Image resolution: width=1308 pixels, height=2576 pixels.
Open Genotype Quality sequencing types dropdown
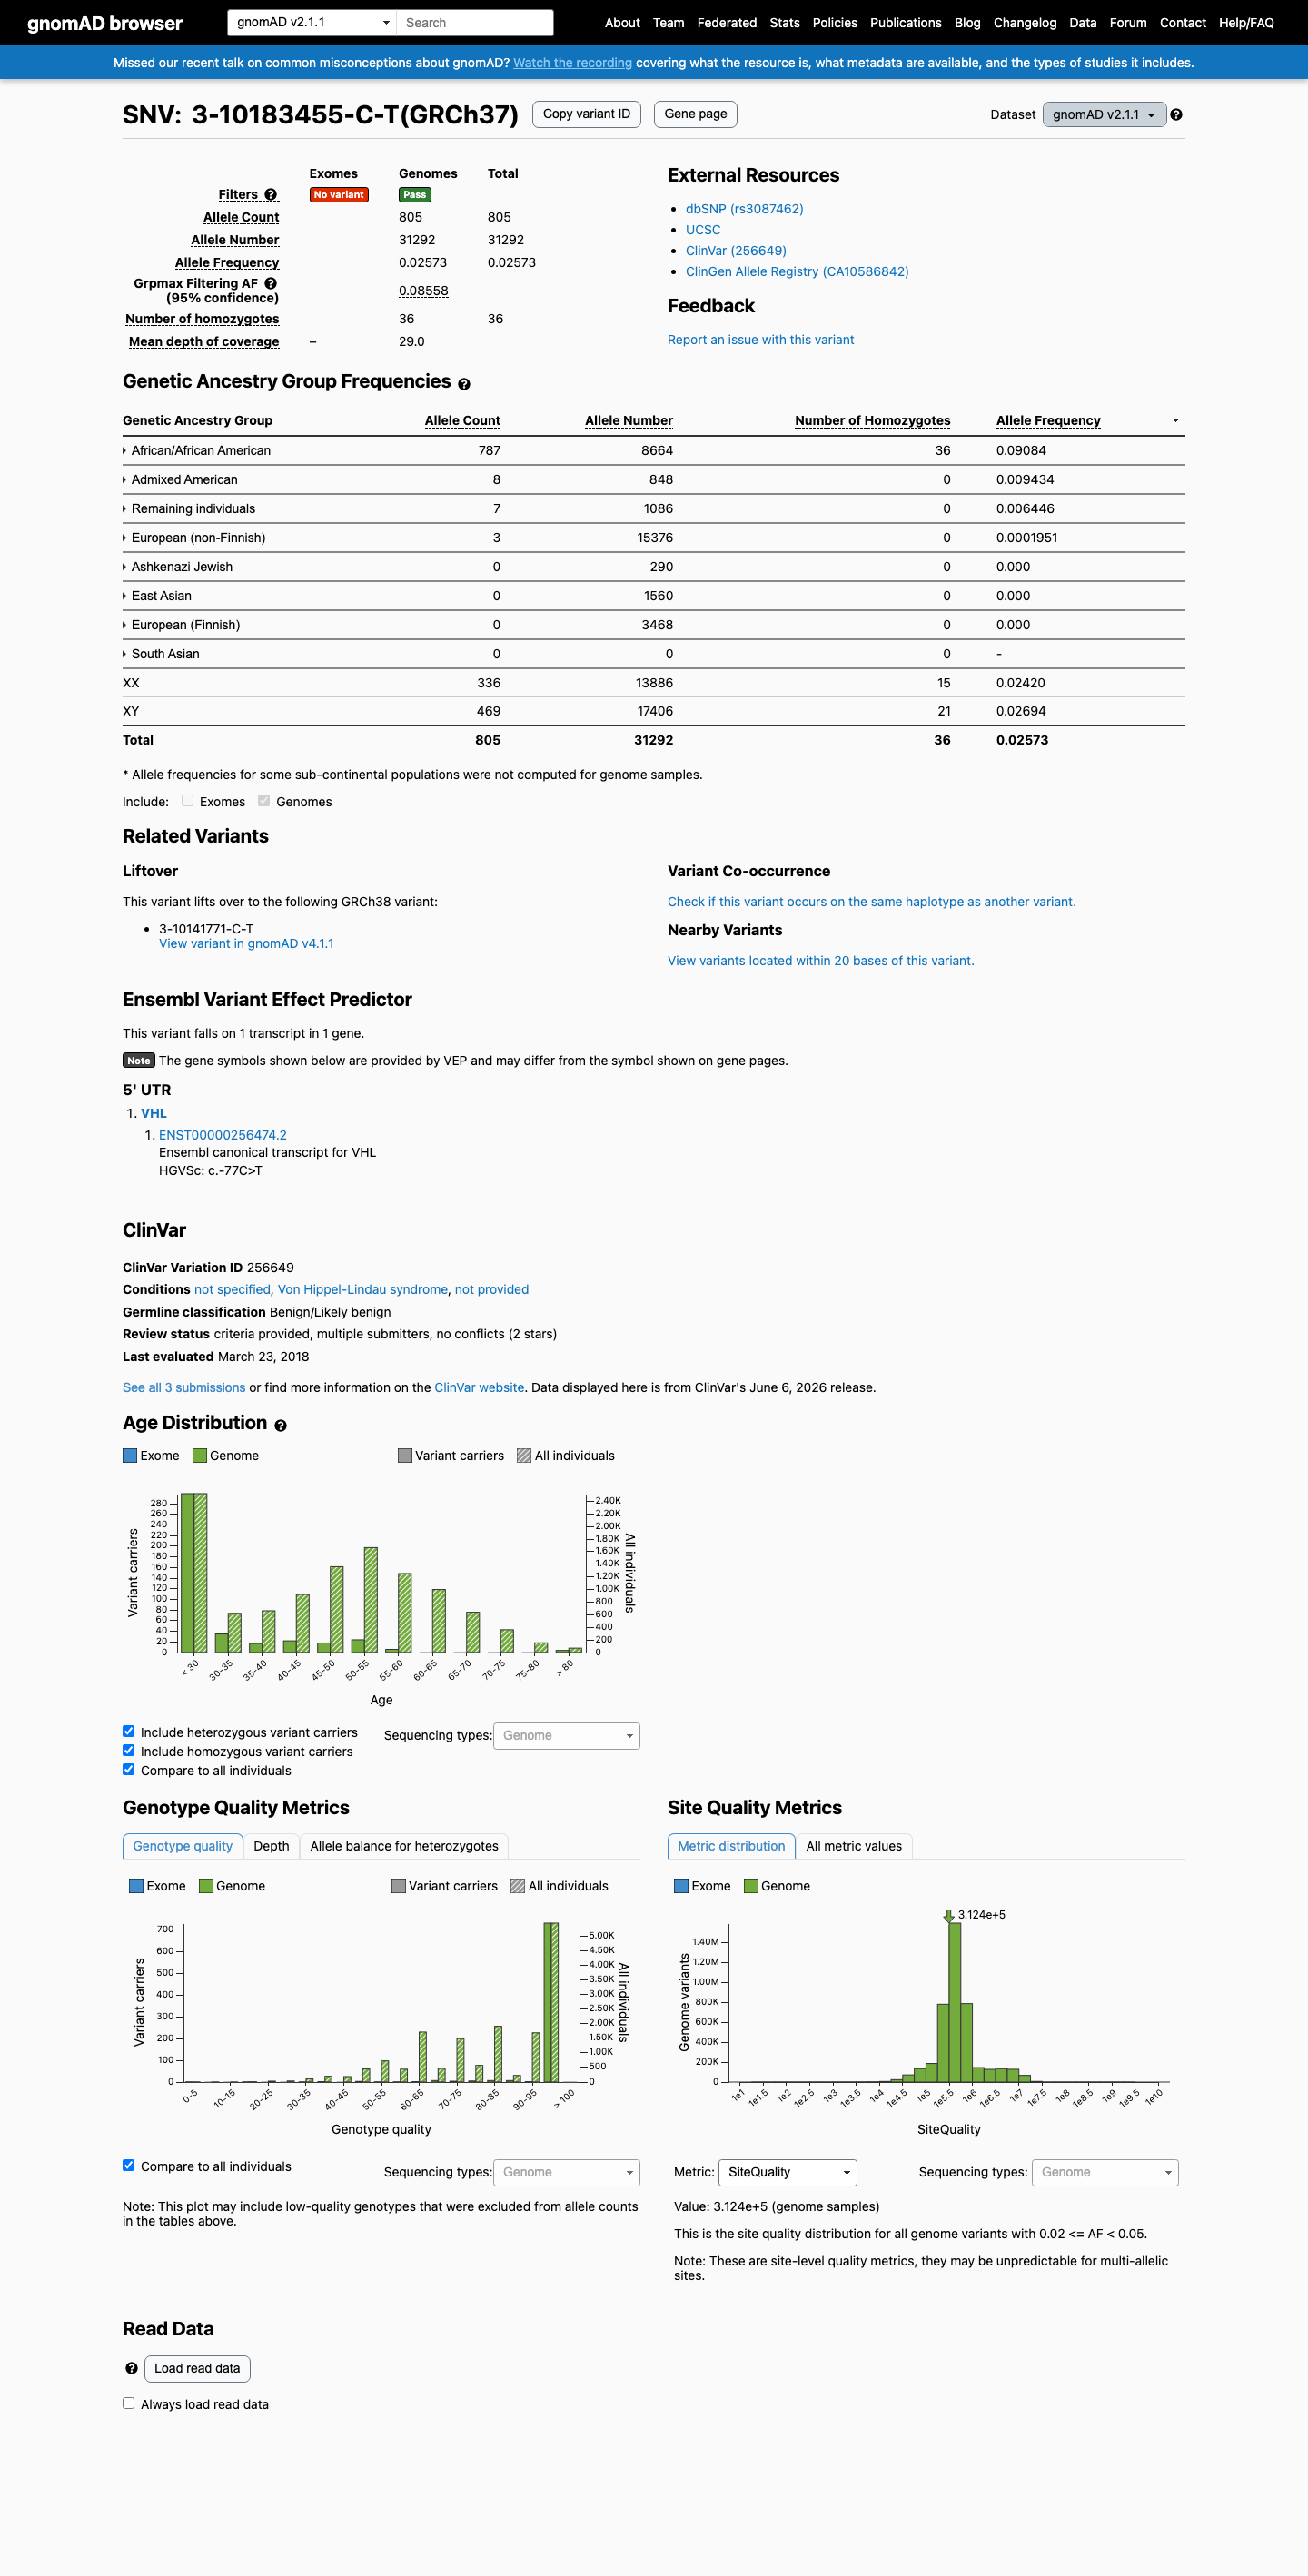pos(566,2172)
